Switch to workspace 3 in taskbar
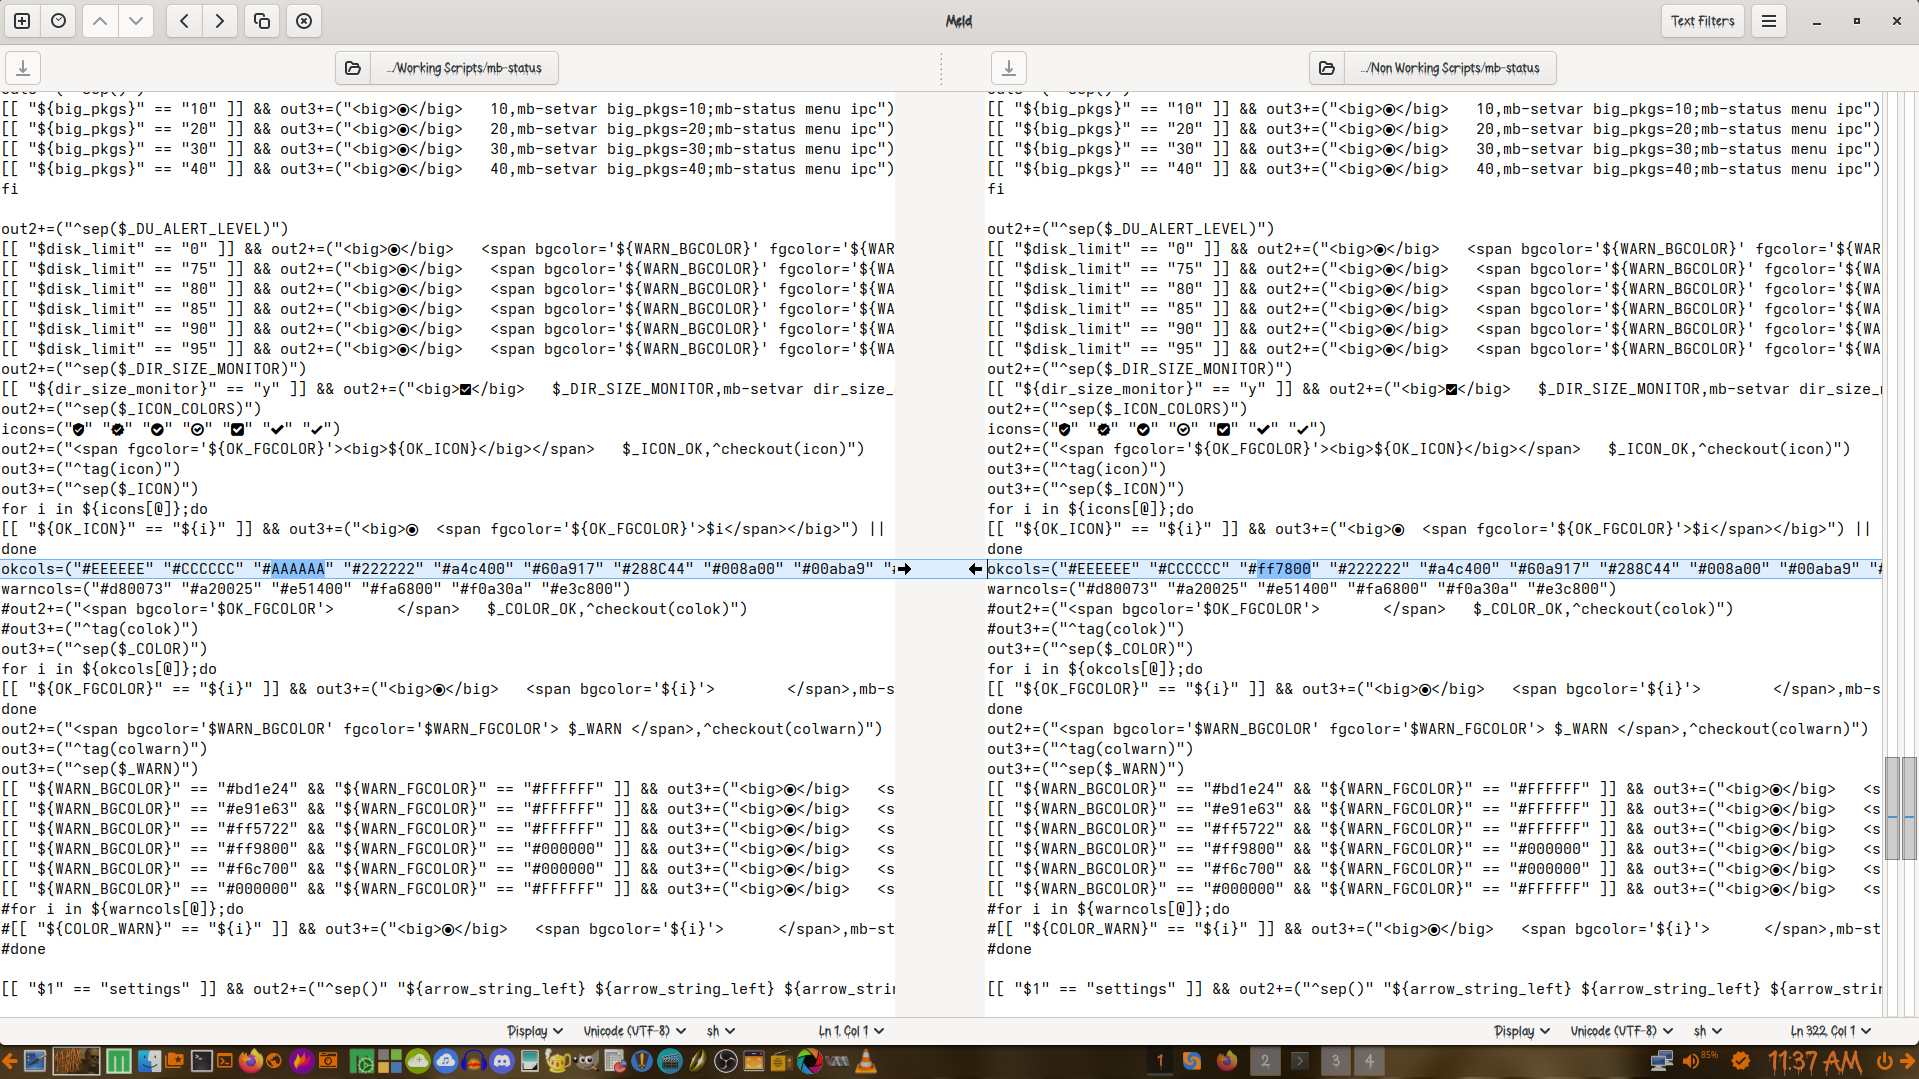1919x1079 pixels. pyautogui.click(x=1335, y=1061)
